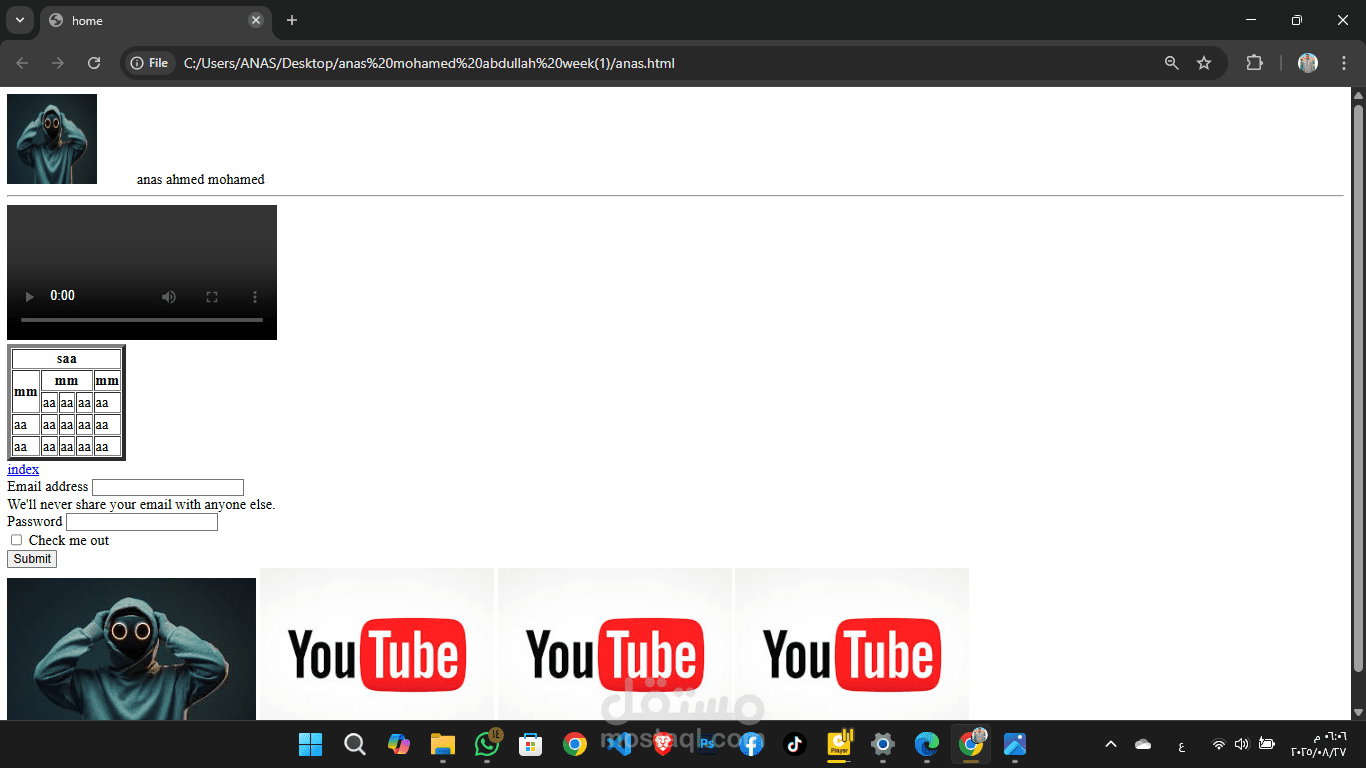Open a new browser tab
The height and width of the screenshot is (768, 1366).
click(x=292, y=20)
